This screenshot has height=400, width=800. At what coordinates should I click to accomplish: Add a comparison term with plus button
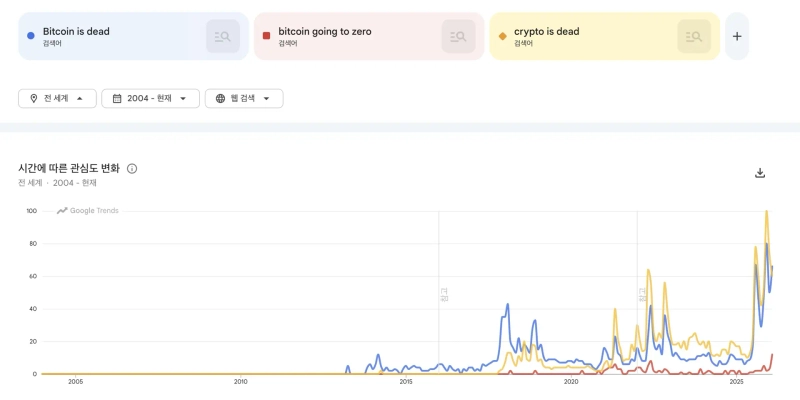coord(737,36)
